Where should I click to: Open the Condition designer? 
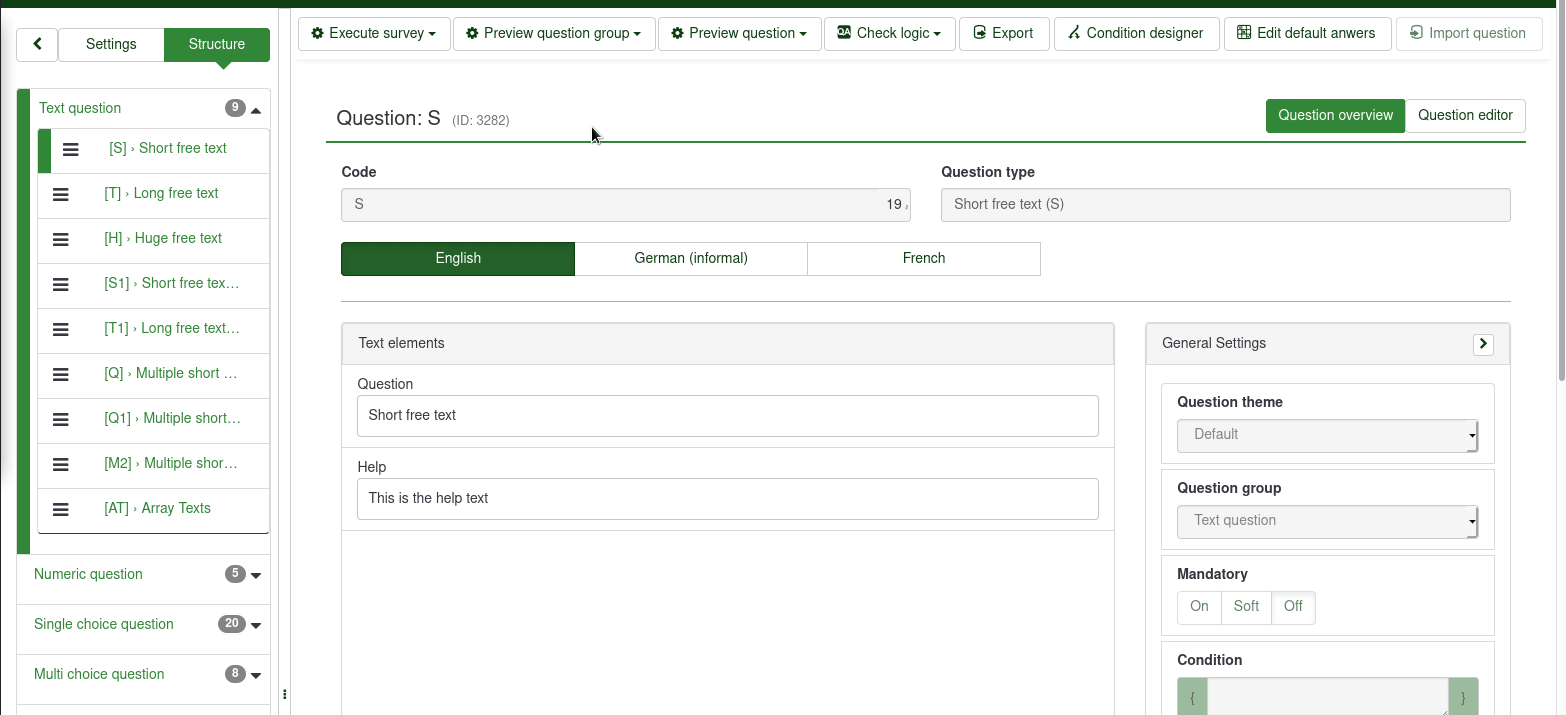1136,33
